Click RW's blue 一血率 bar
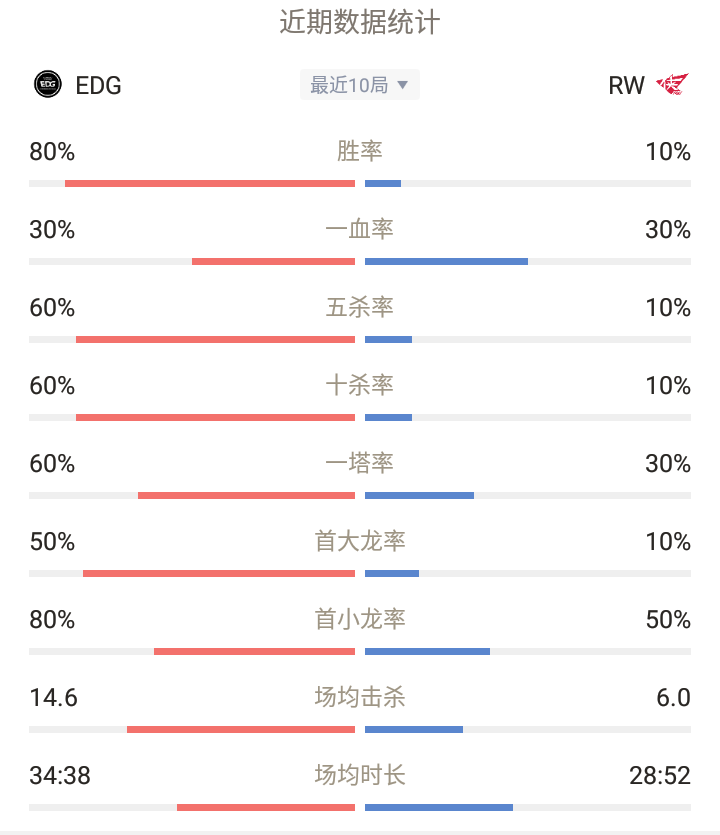 [x=446, y=261]
